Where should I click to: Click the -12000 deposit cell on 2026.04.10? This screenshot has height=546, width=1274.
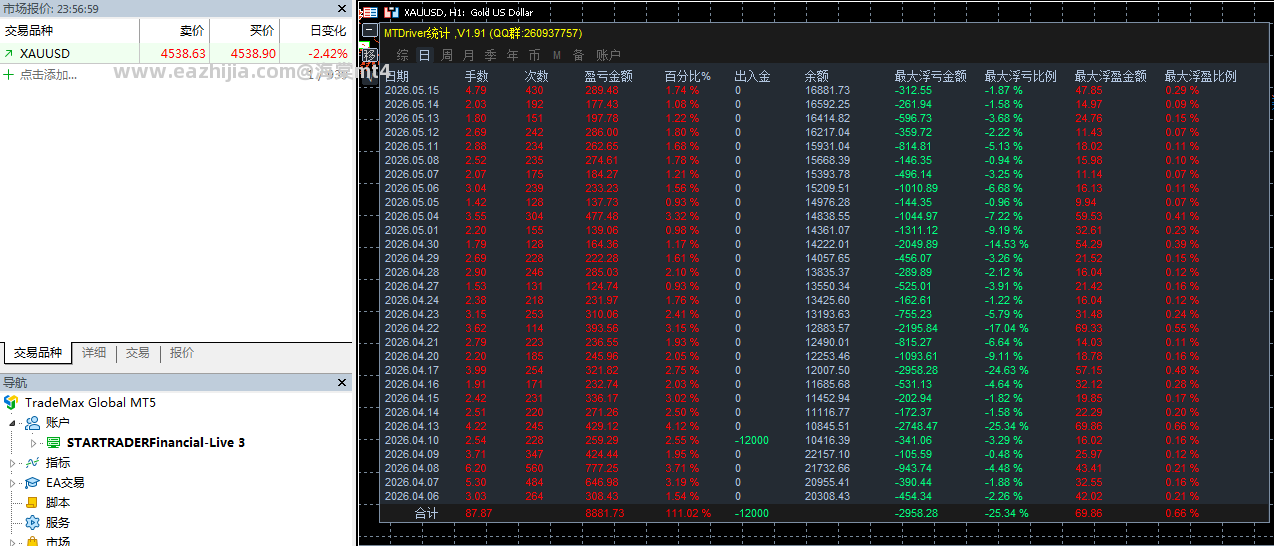coord(752,440)
